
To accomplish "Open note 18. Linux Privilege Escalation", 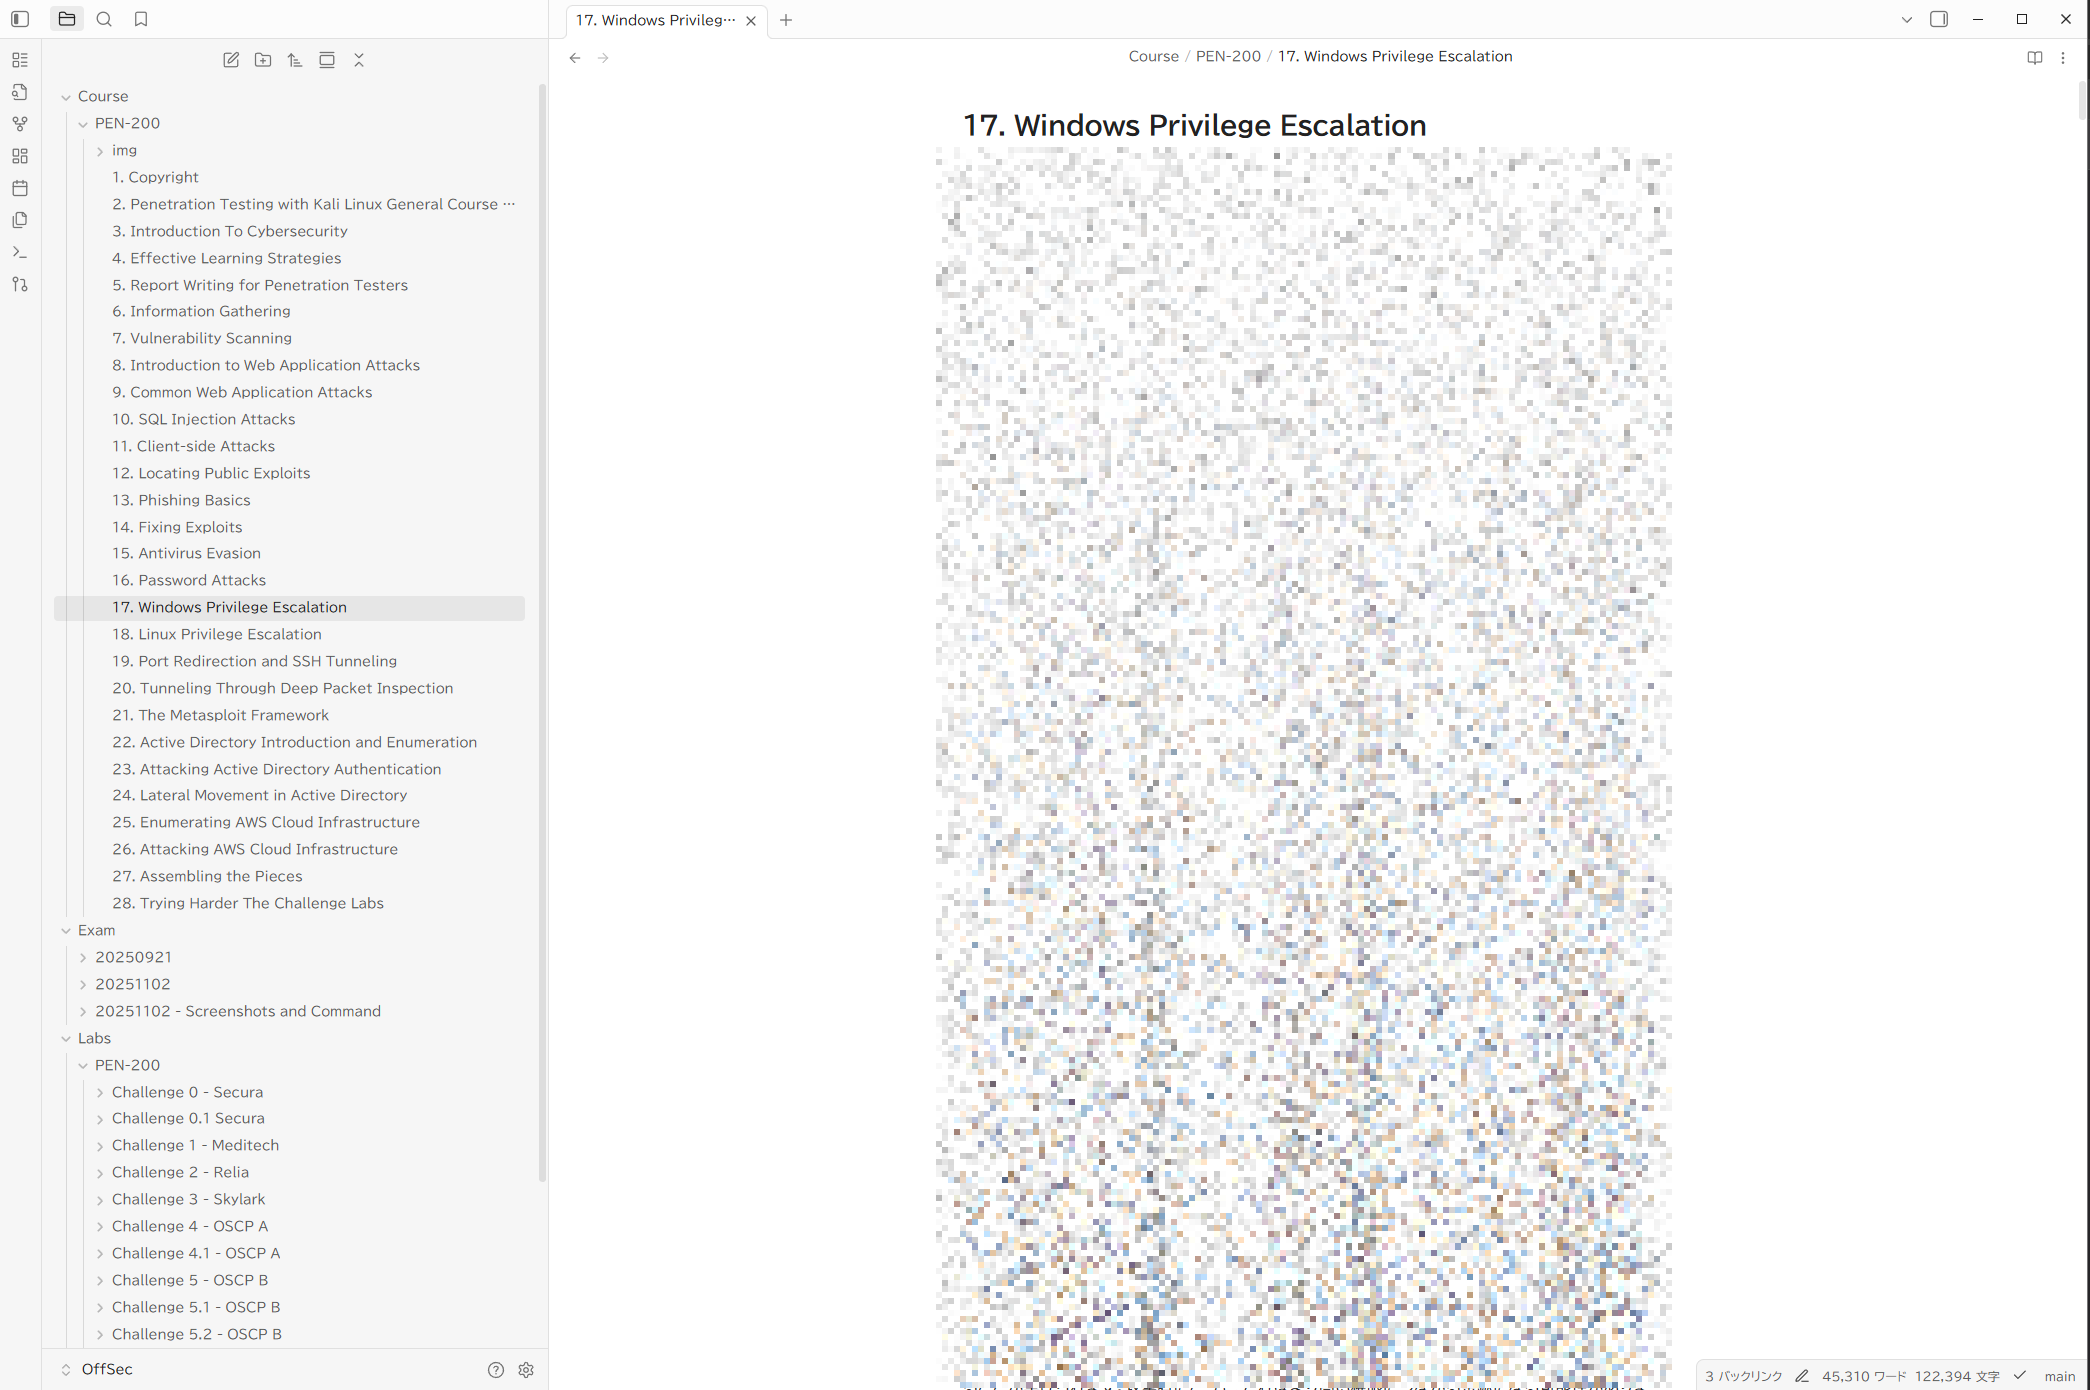I will [217, 634].
